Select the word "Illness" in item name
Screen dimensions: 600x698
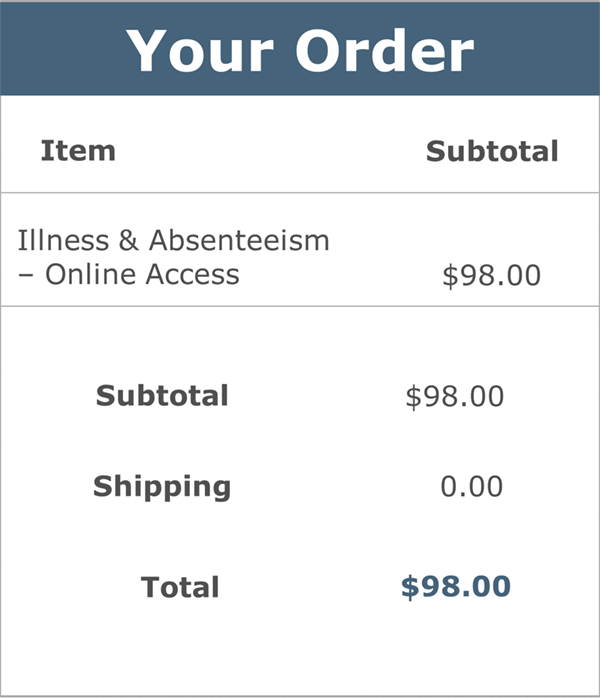click(64, 240)
